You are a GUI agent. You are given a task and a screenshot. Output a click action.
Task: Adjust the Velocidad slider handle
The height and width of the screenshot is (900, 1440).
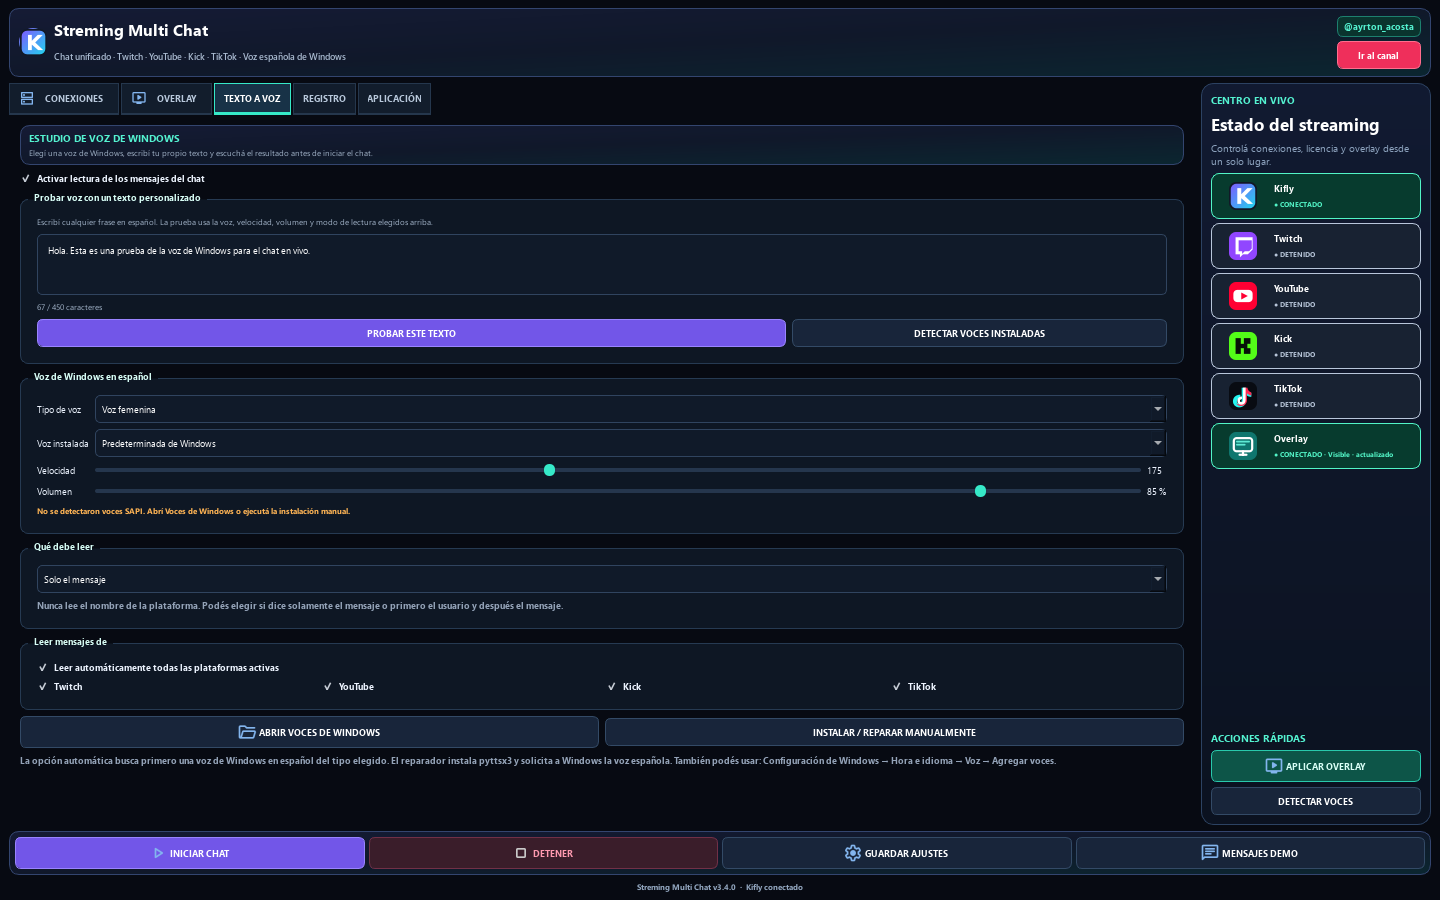[x=549, y=470]
